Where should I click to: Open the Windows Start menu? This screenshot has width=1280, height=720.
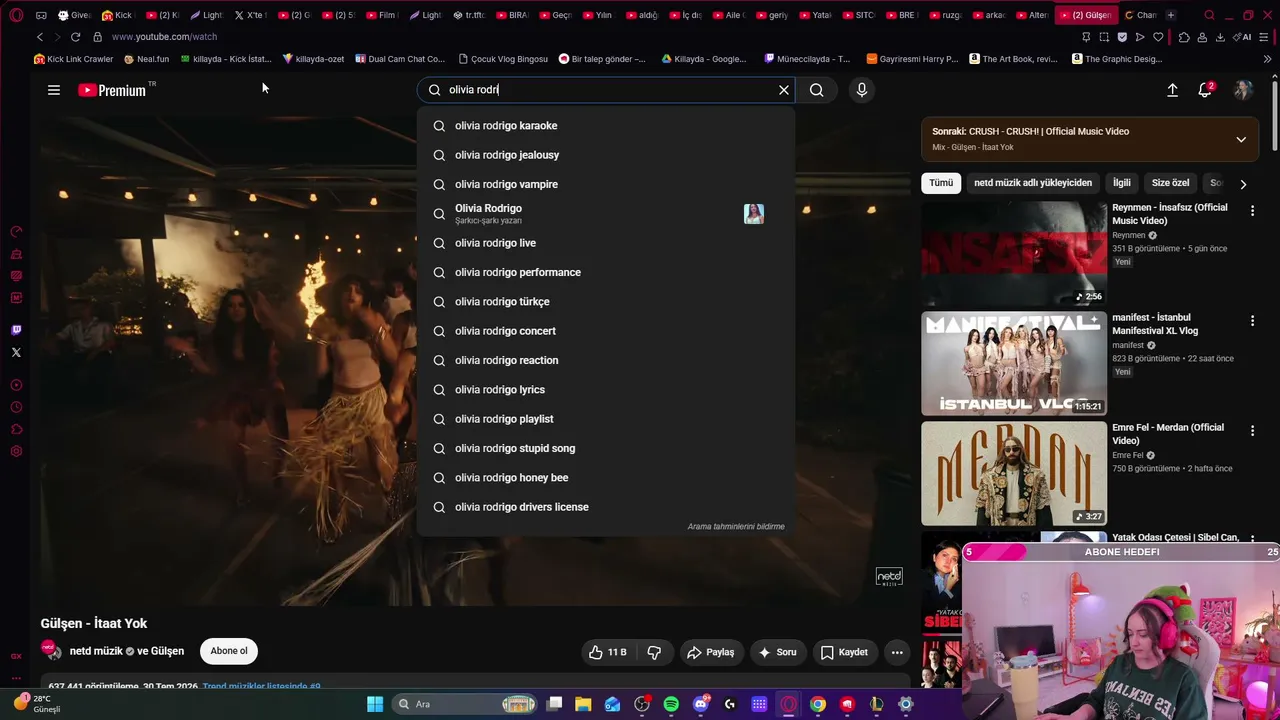pyautogui.click(x=375, y=704)
